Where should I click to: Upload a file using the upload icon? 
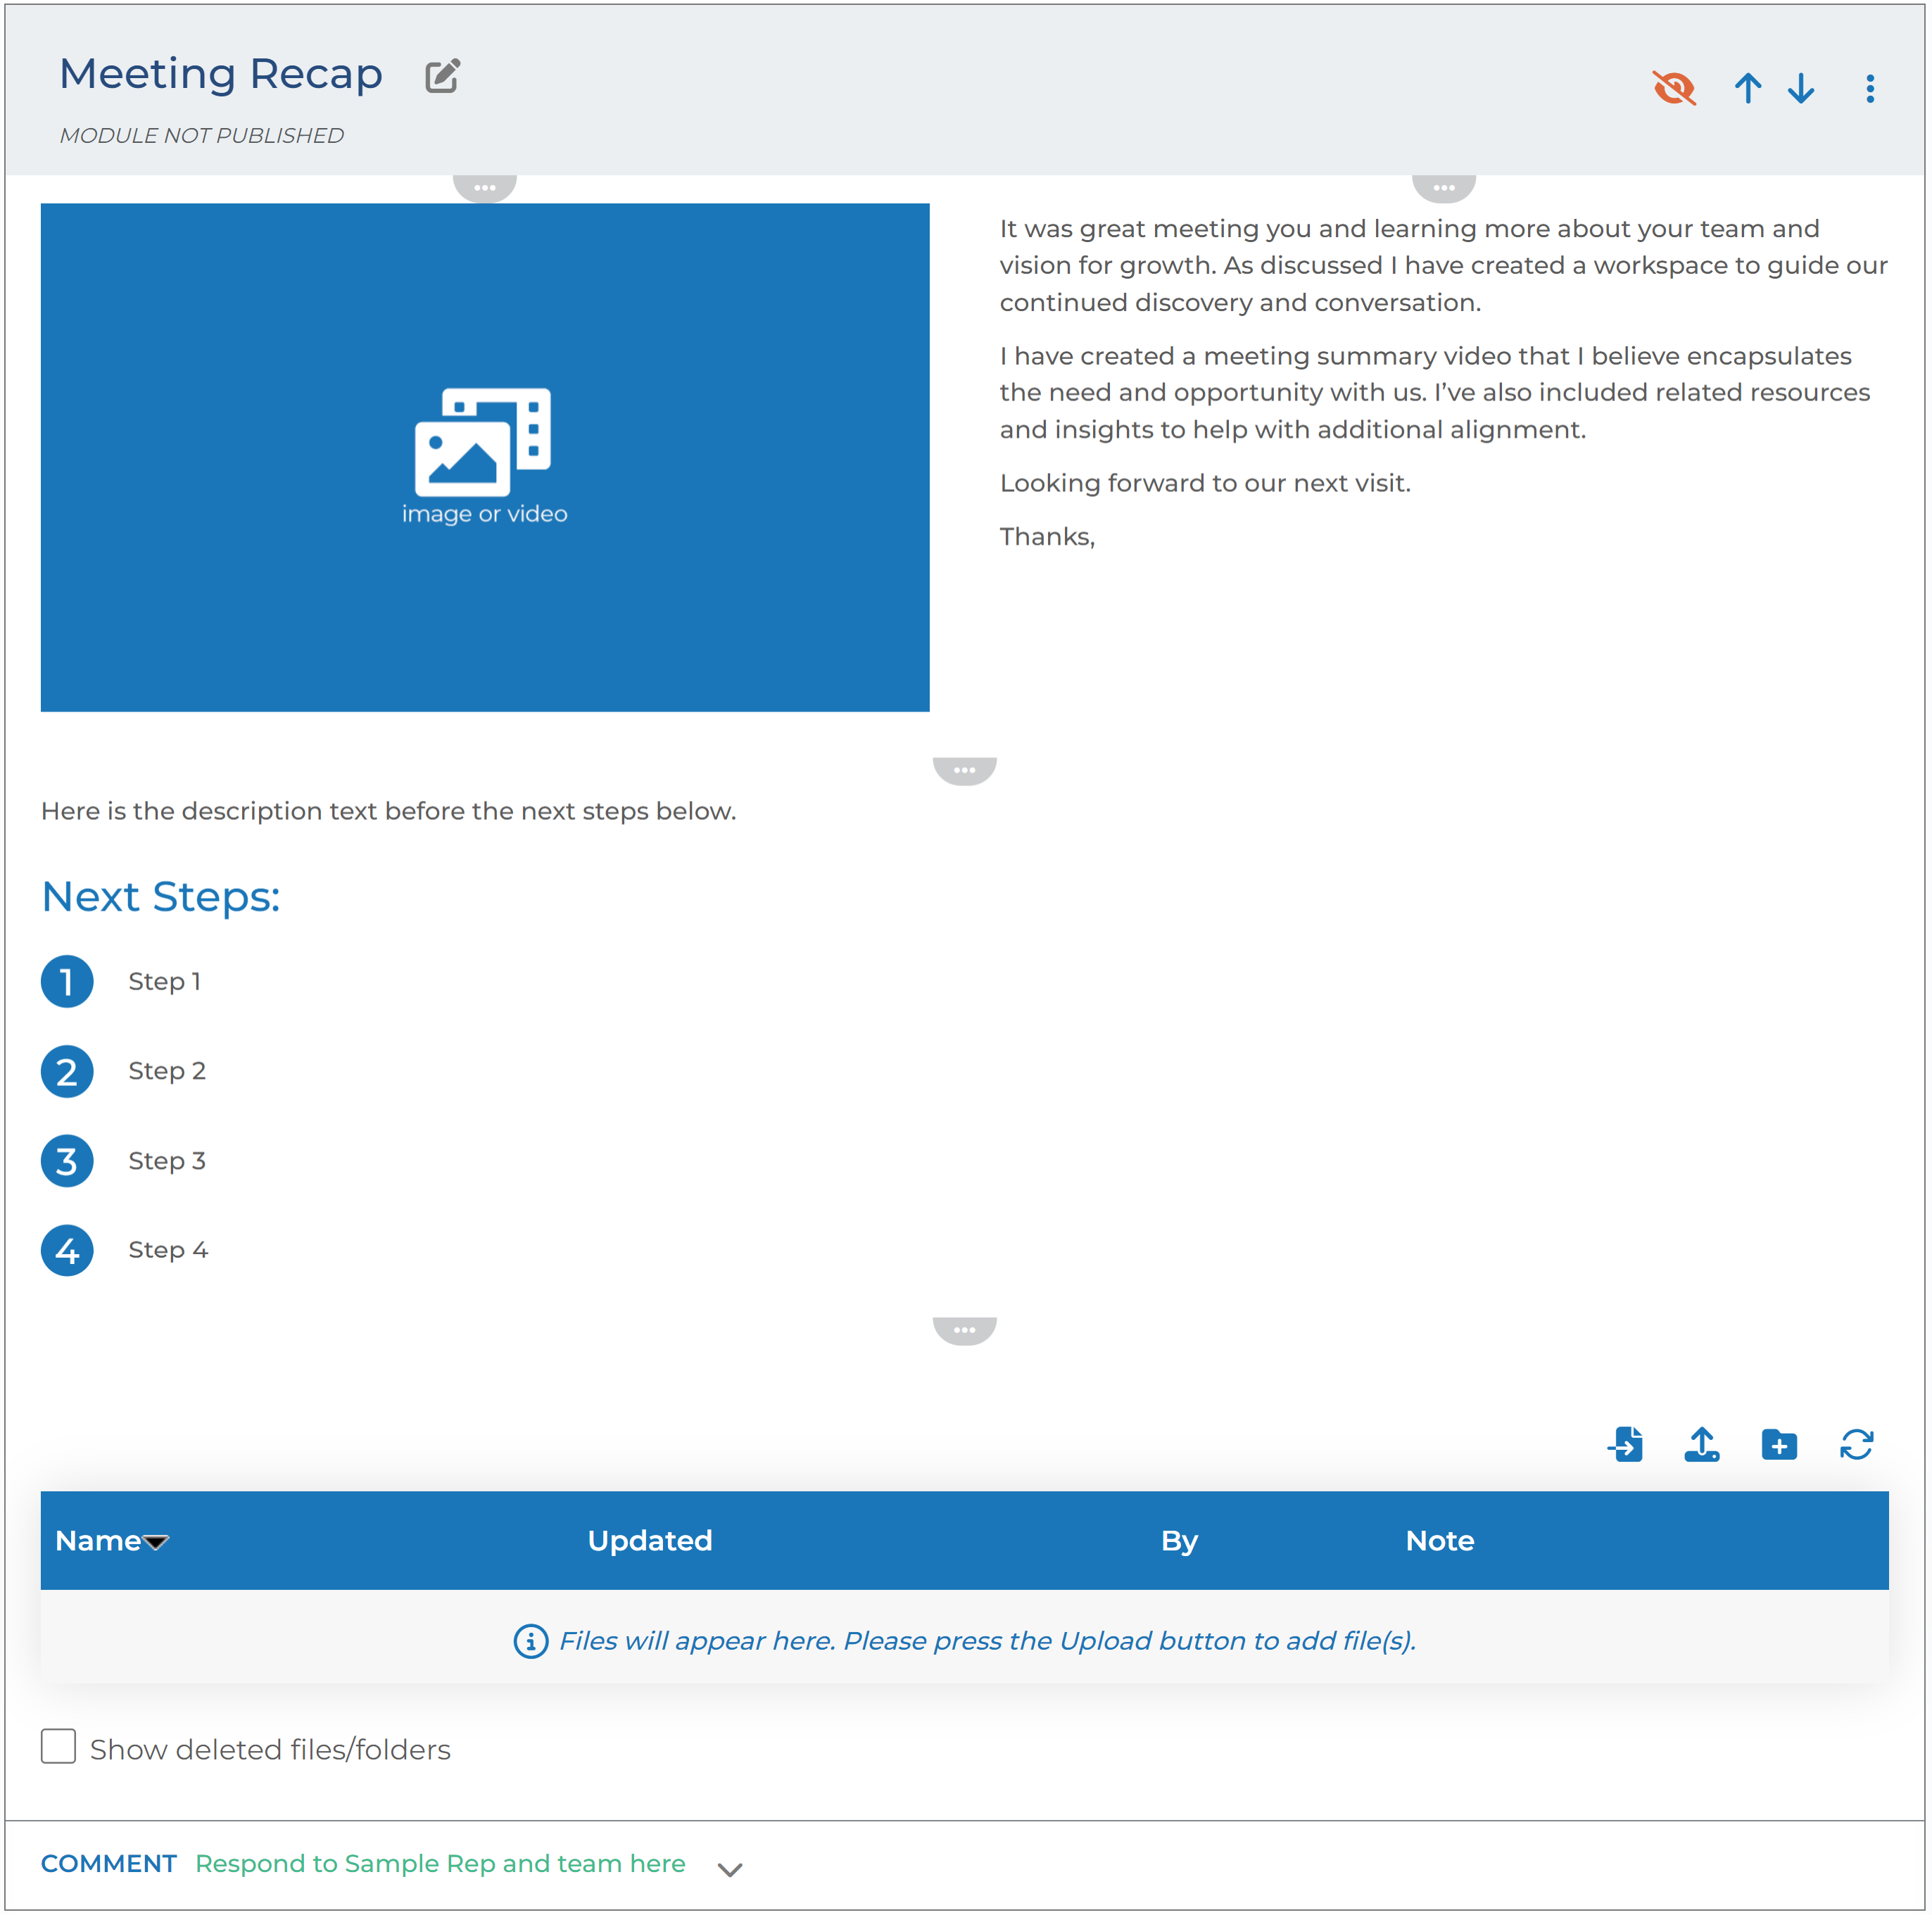point(1702,1445)
